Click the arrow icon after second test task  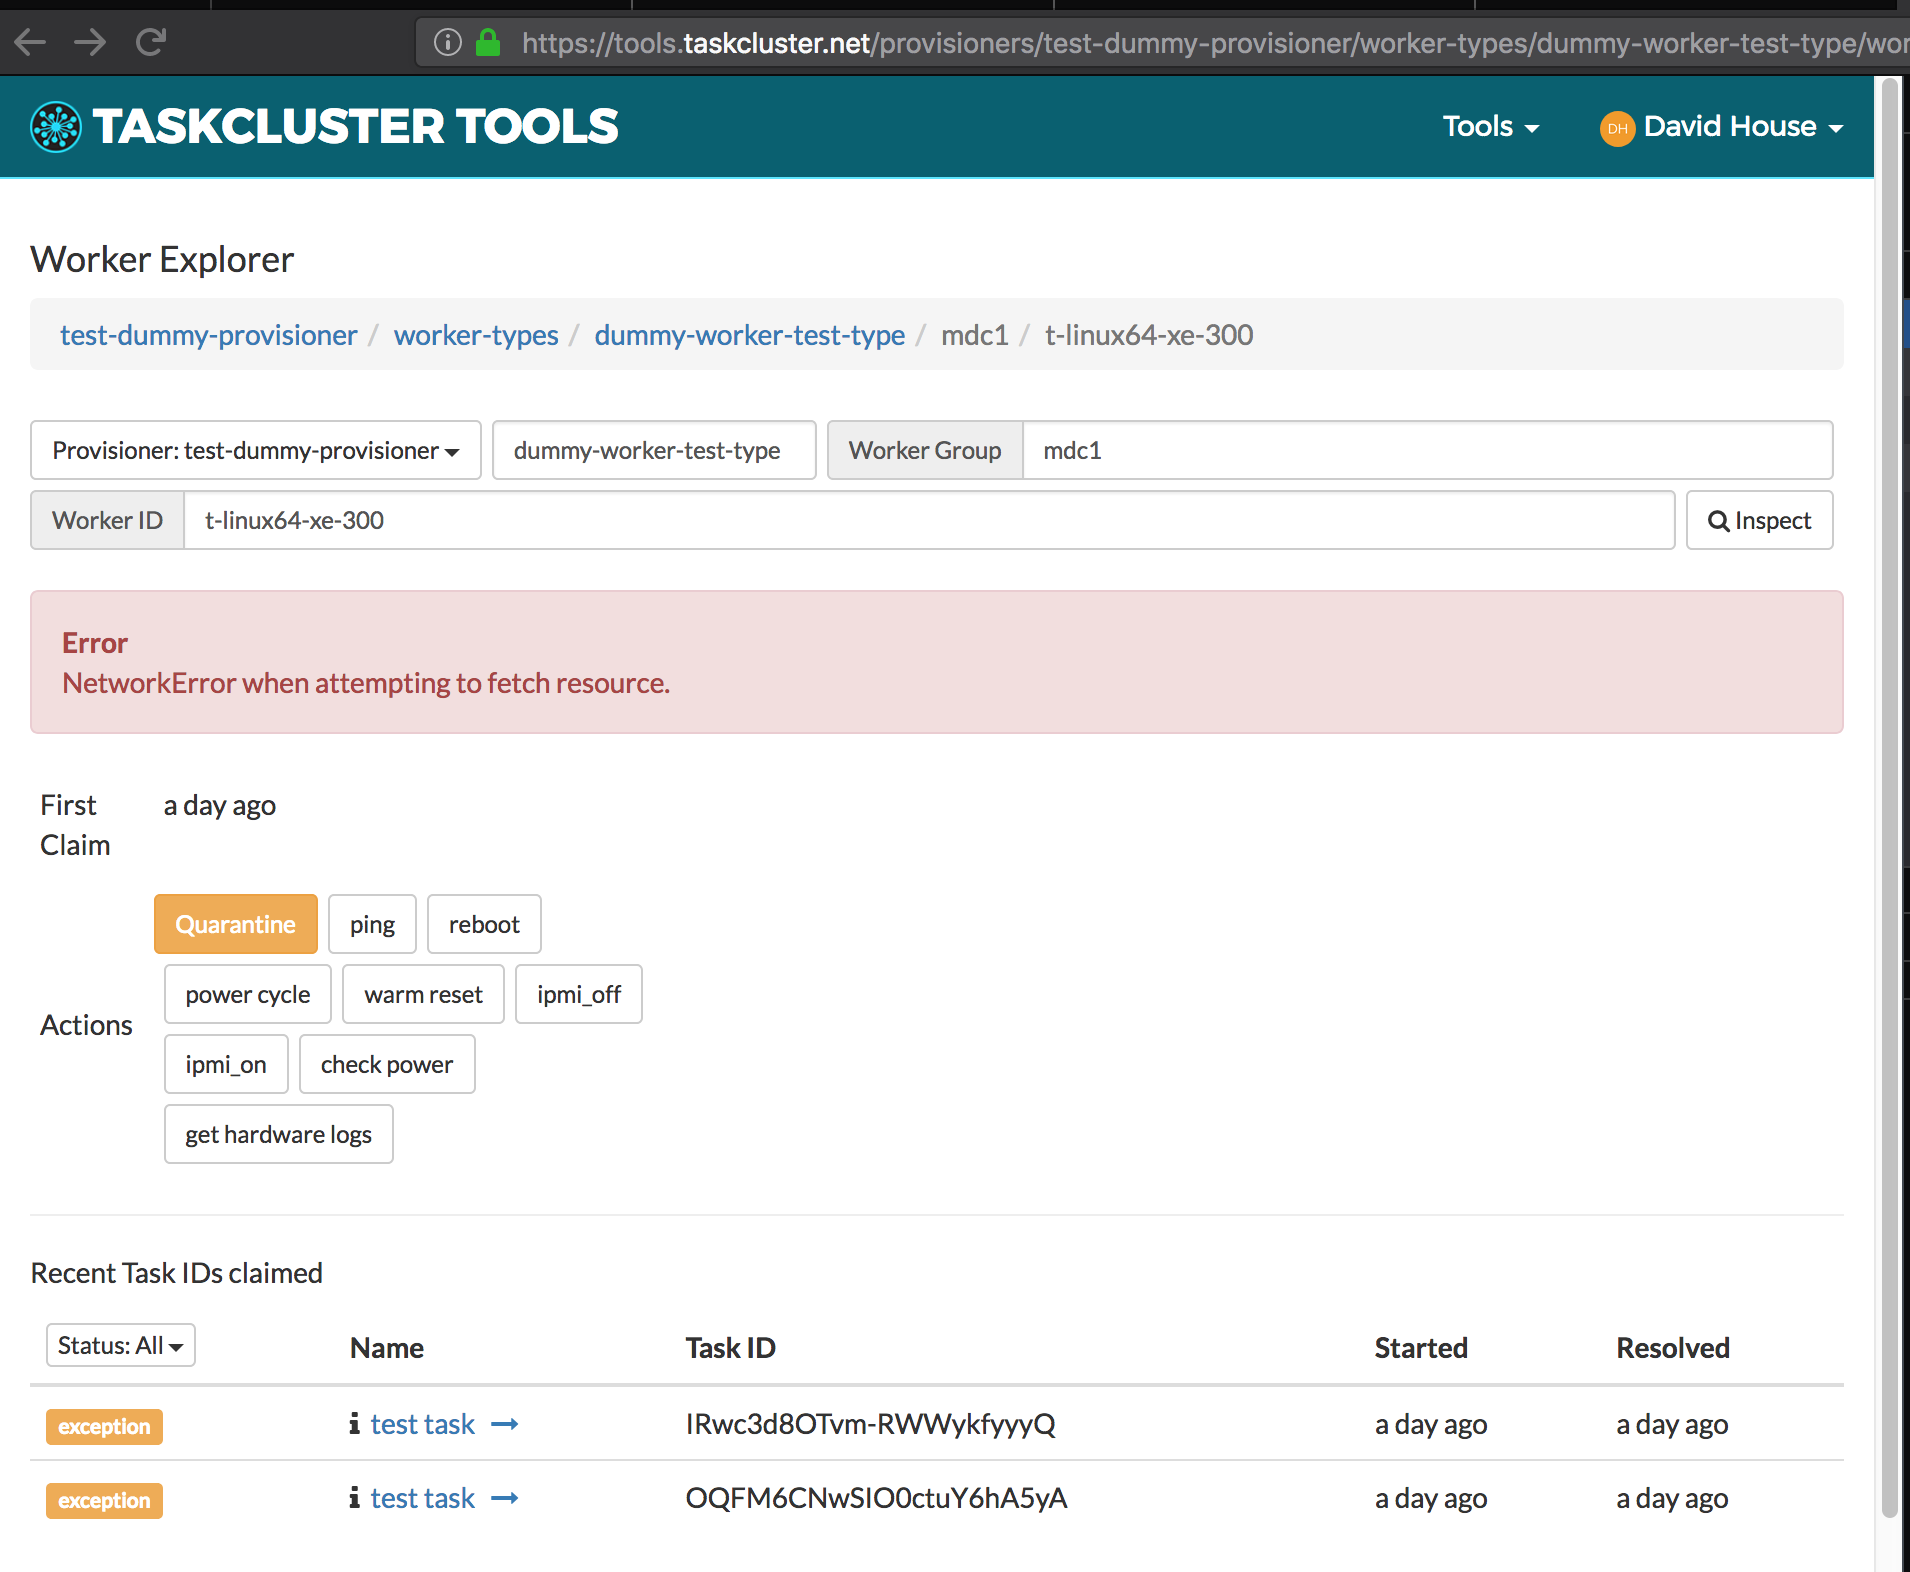505,1498
